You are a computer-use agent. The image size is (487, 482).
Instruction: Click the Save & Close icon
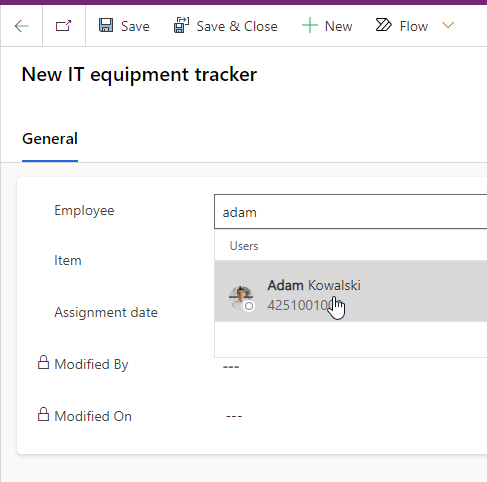[x=181, y=25]
